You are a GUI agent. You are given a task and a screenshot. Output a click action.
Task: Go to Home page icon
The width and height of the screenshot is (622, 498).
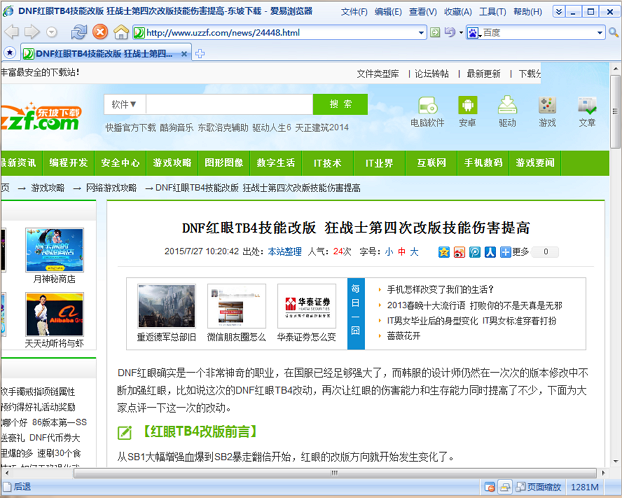121,32
